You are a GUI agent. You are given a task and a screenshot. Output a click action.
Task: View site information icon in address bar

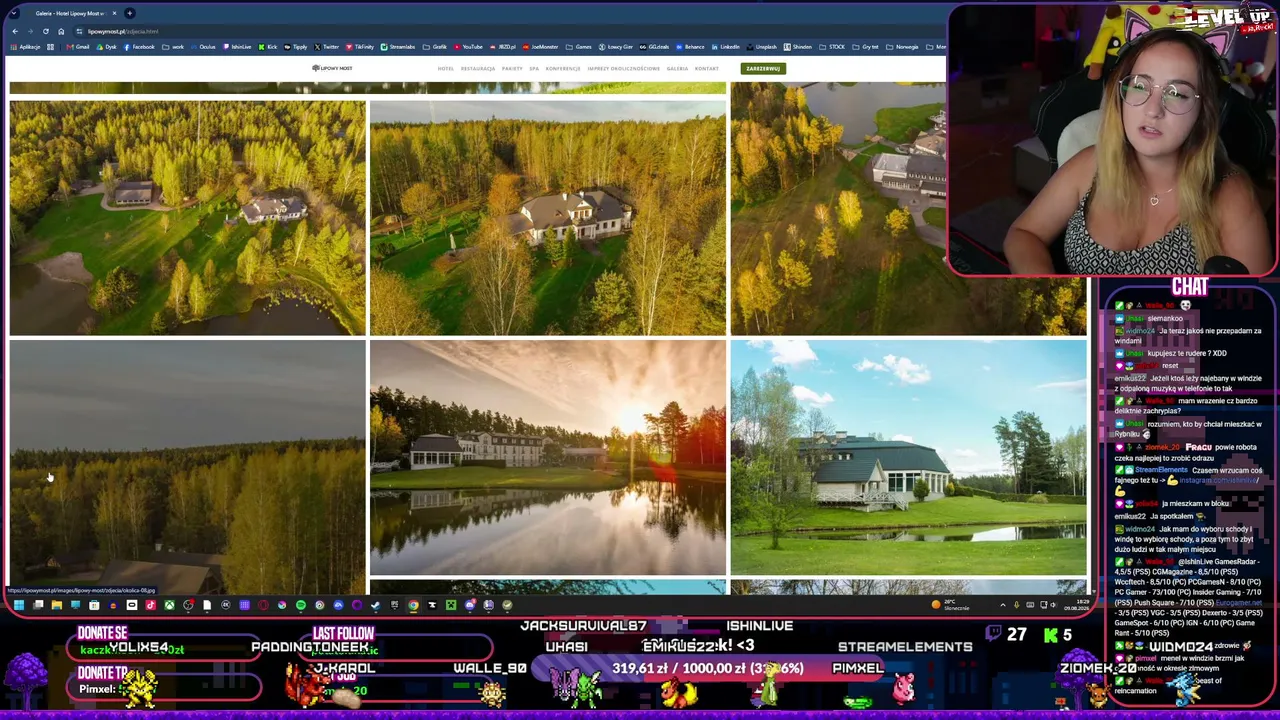(80, 31)
